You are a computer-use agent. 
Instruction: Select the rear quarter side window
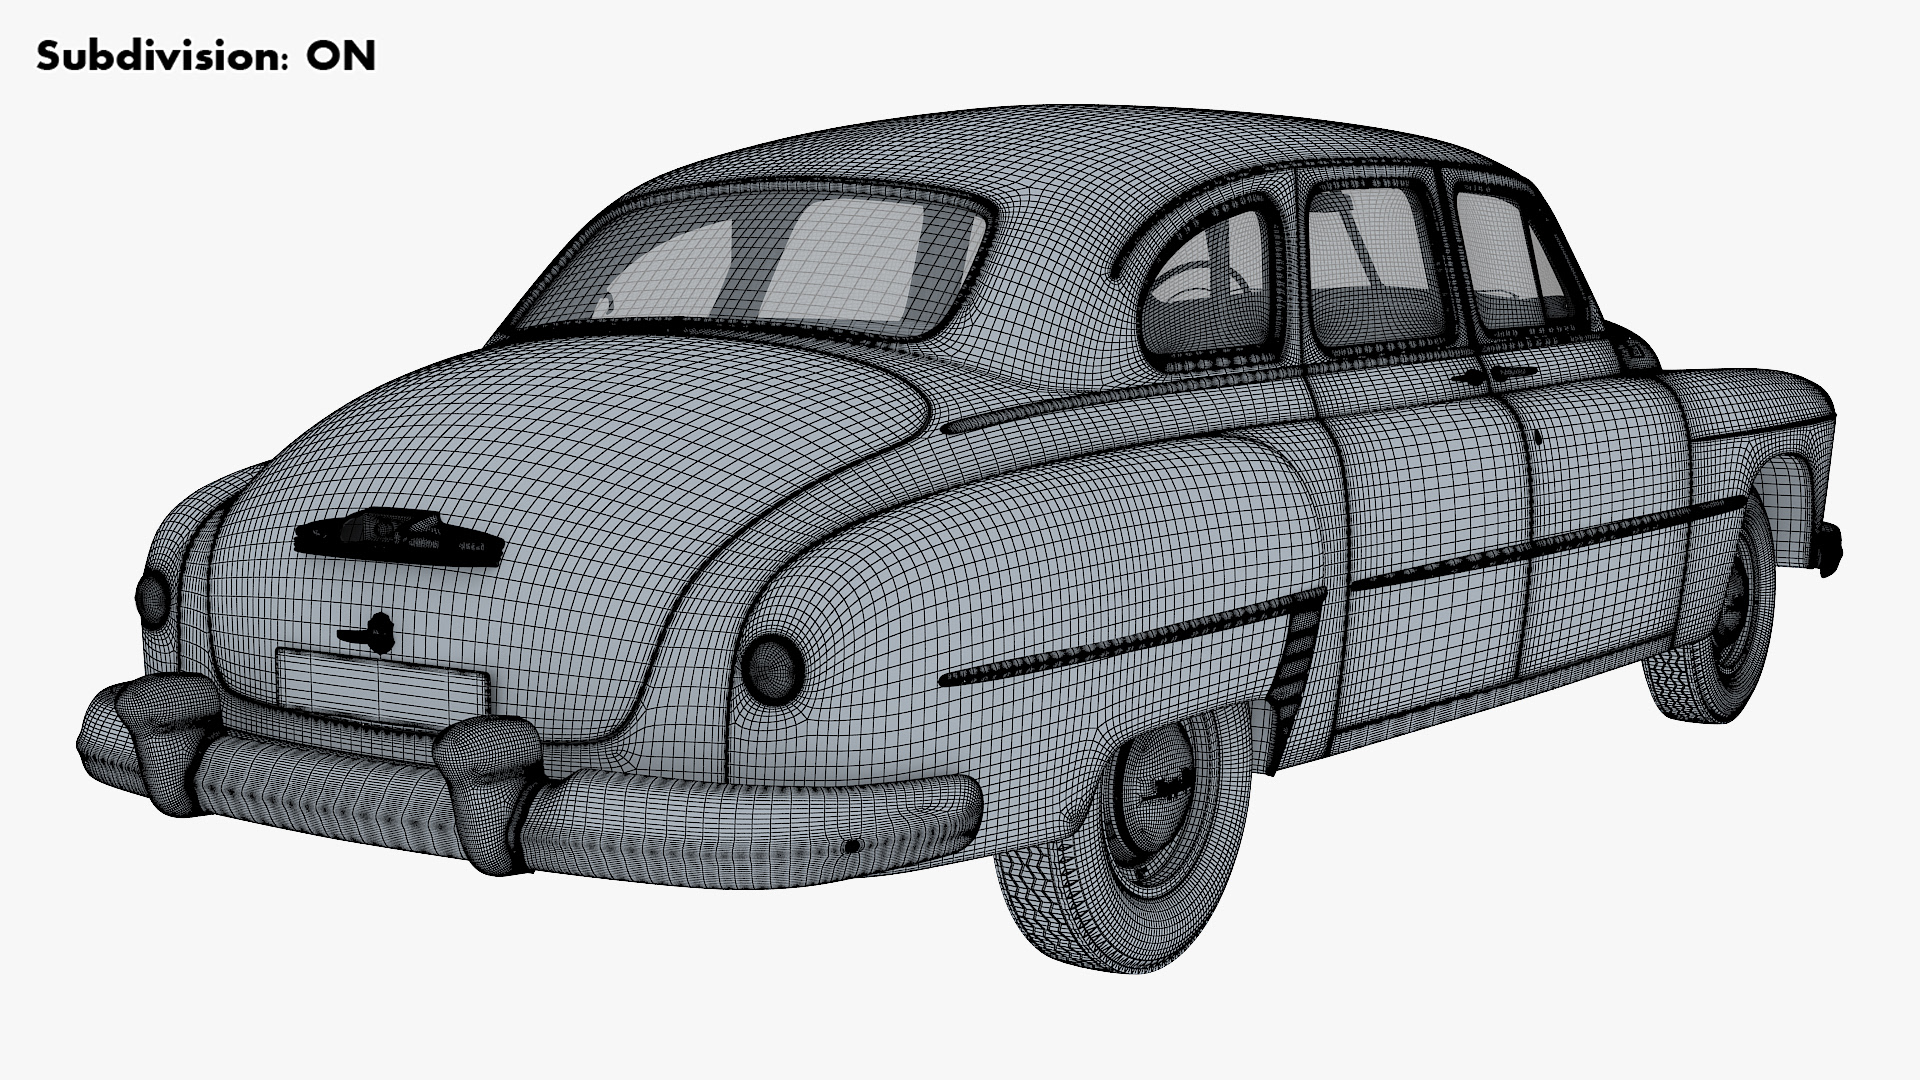click(1210, 285)
